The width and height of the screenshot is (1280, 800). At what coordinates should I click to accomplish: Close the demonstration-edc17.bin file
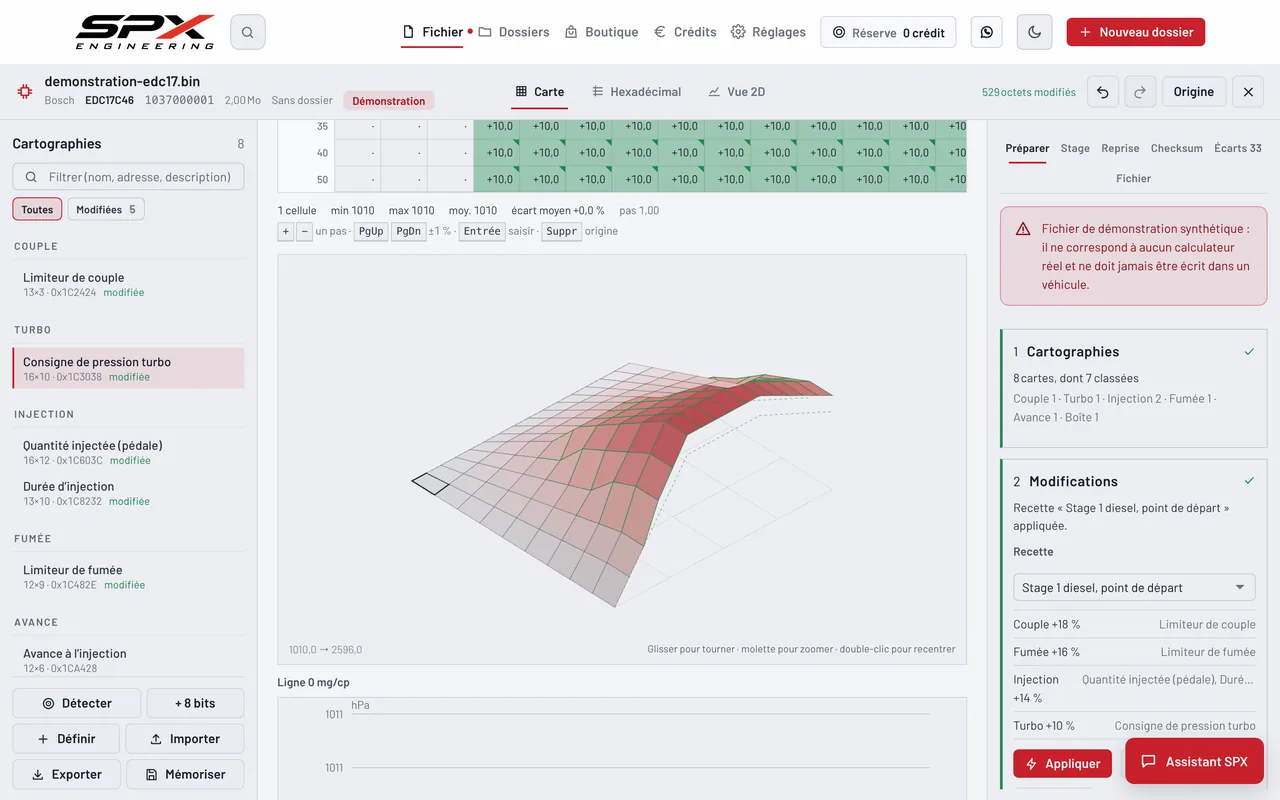coord(1248,92)
